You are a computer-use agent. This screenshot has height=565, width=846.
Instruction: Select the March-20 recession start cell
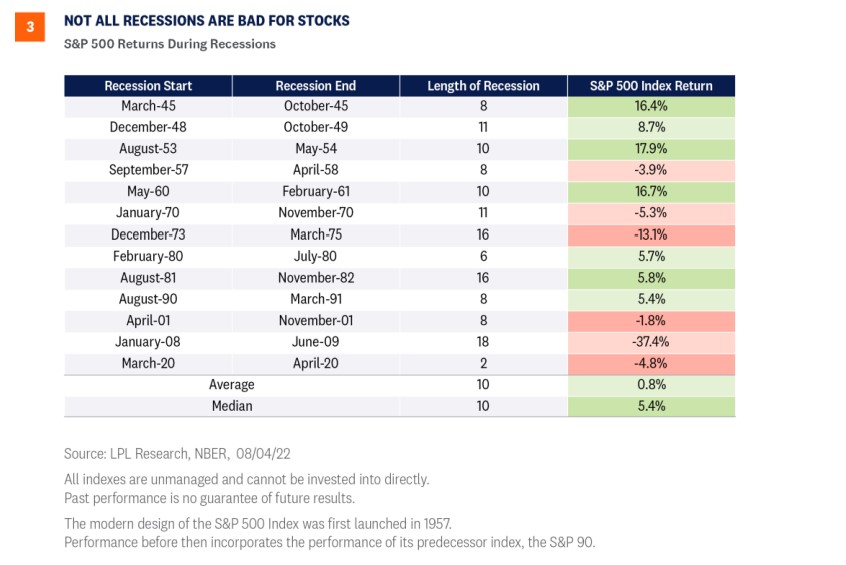coord(148,363)
